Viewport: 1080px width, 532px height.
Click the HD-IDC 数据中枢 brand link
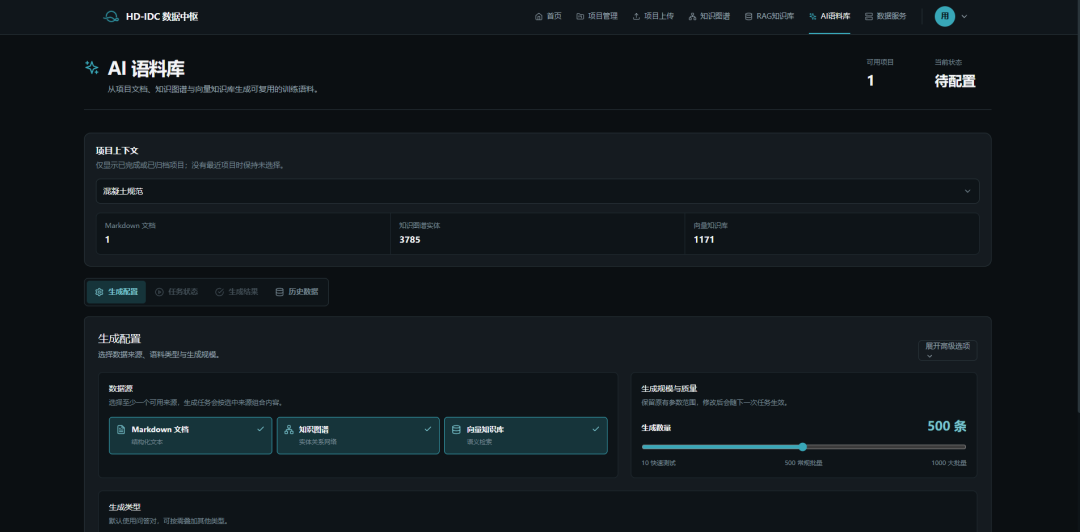[150, 17]
